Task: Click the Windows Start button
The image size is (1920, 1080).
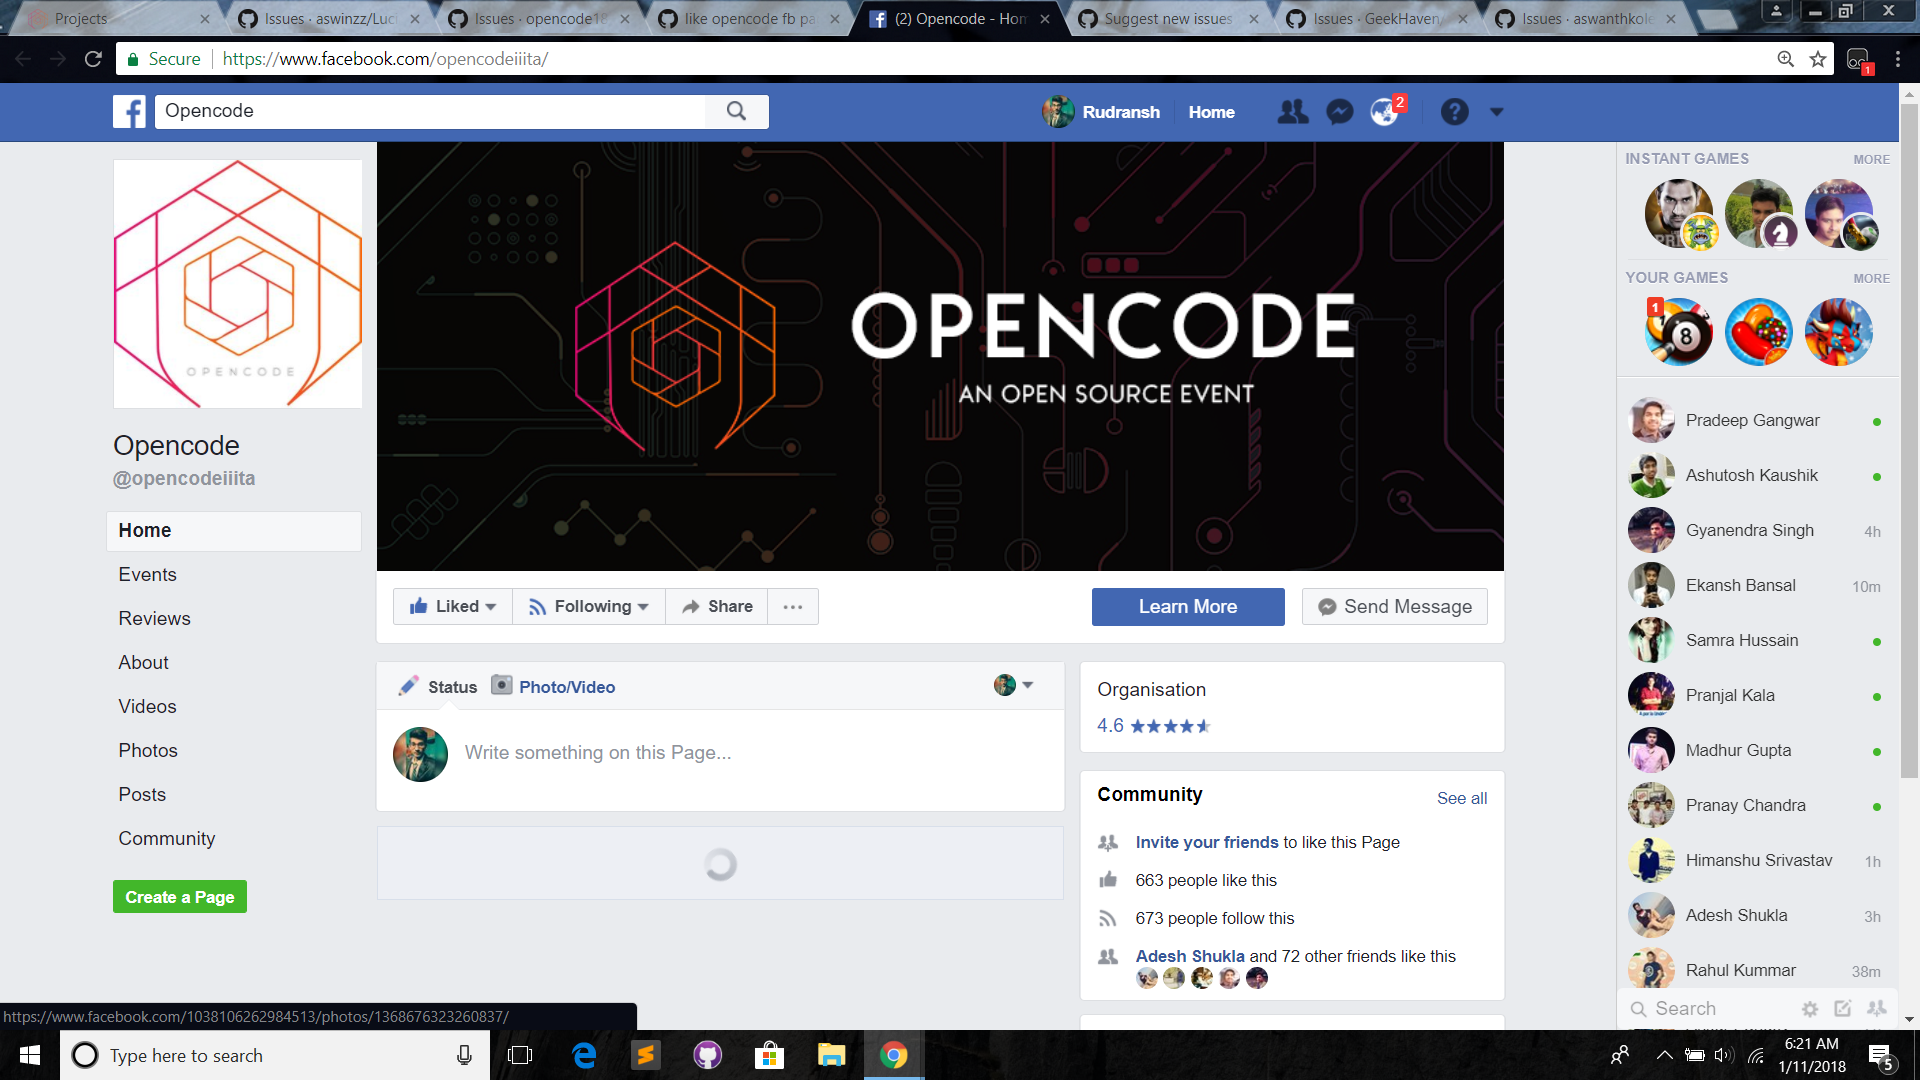Action: coord(28,1055)
